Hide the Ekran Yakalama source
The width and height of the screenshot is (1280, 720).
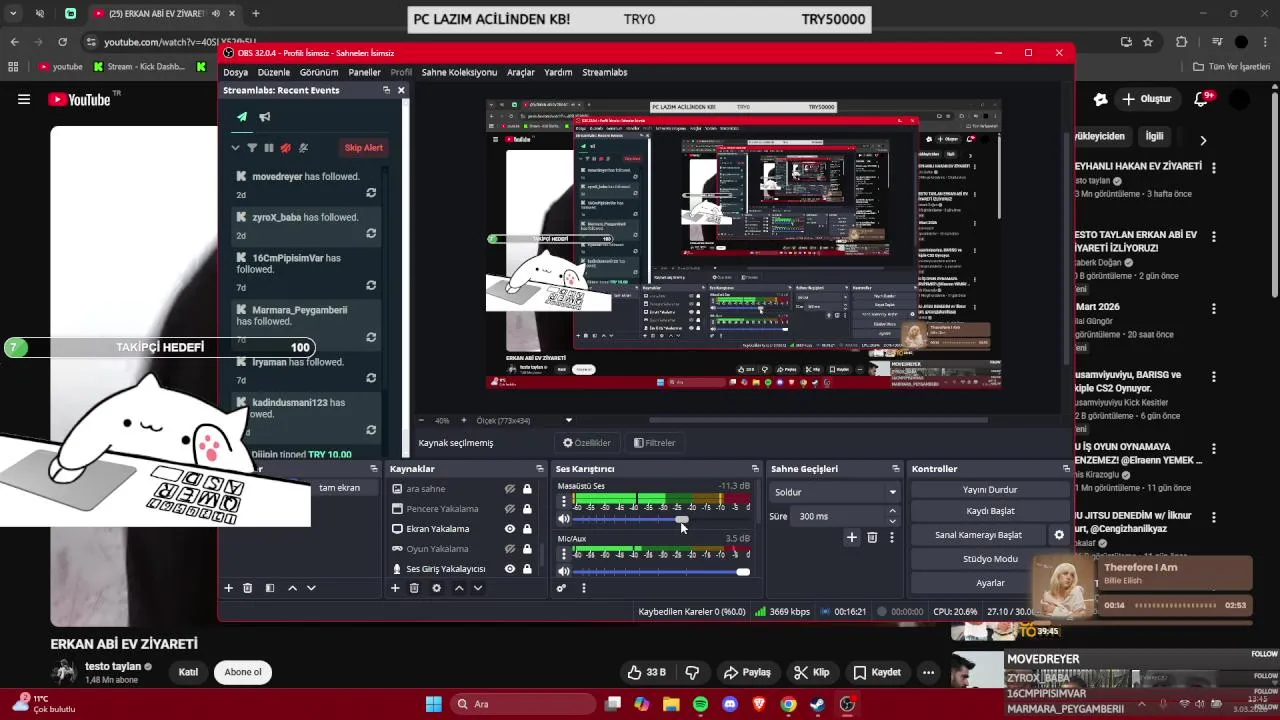pos(509,529)
